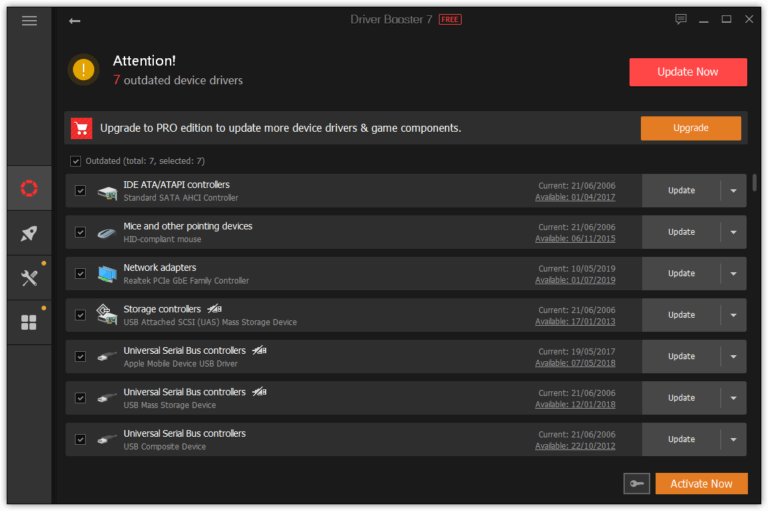768x511 pixels.
Task: Uncheck the IDE ATA/ATAPI controllers checkbox
Action: click(80, 191)
